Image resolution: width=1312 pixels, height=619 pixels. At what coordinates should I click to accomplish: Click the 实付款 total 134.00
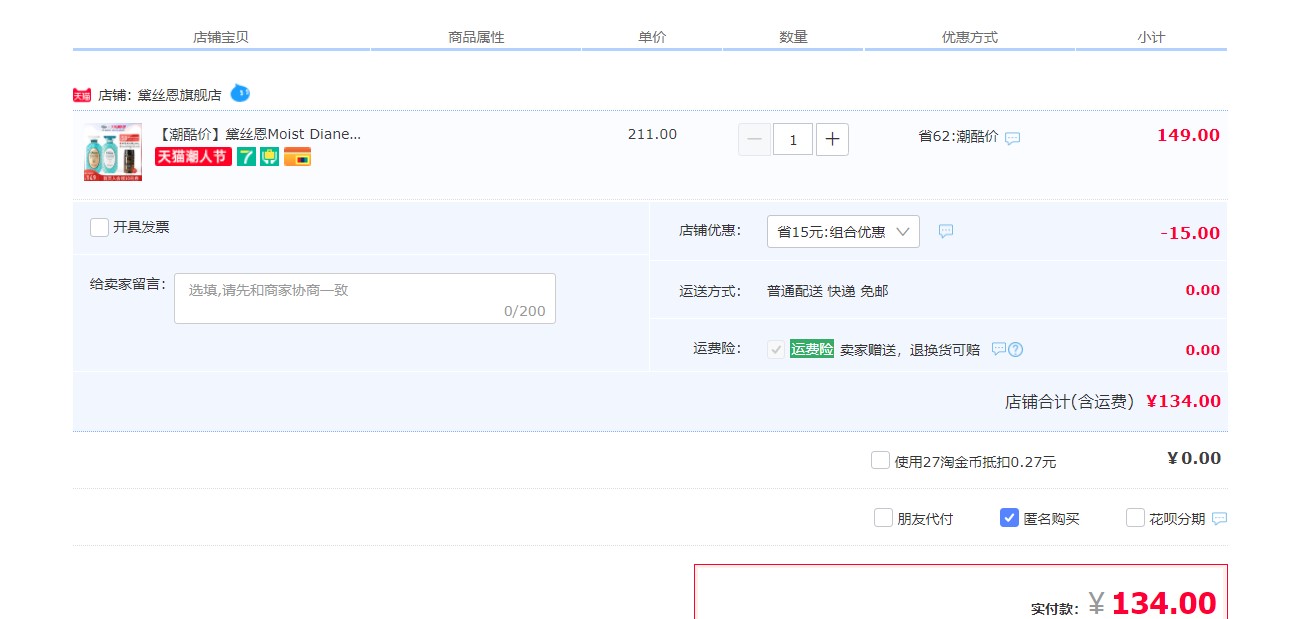tap(1164, 603)
